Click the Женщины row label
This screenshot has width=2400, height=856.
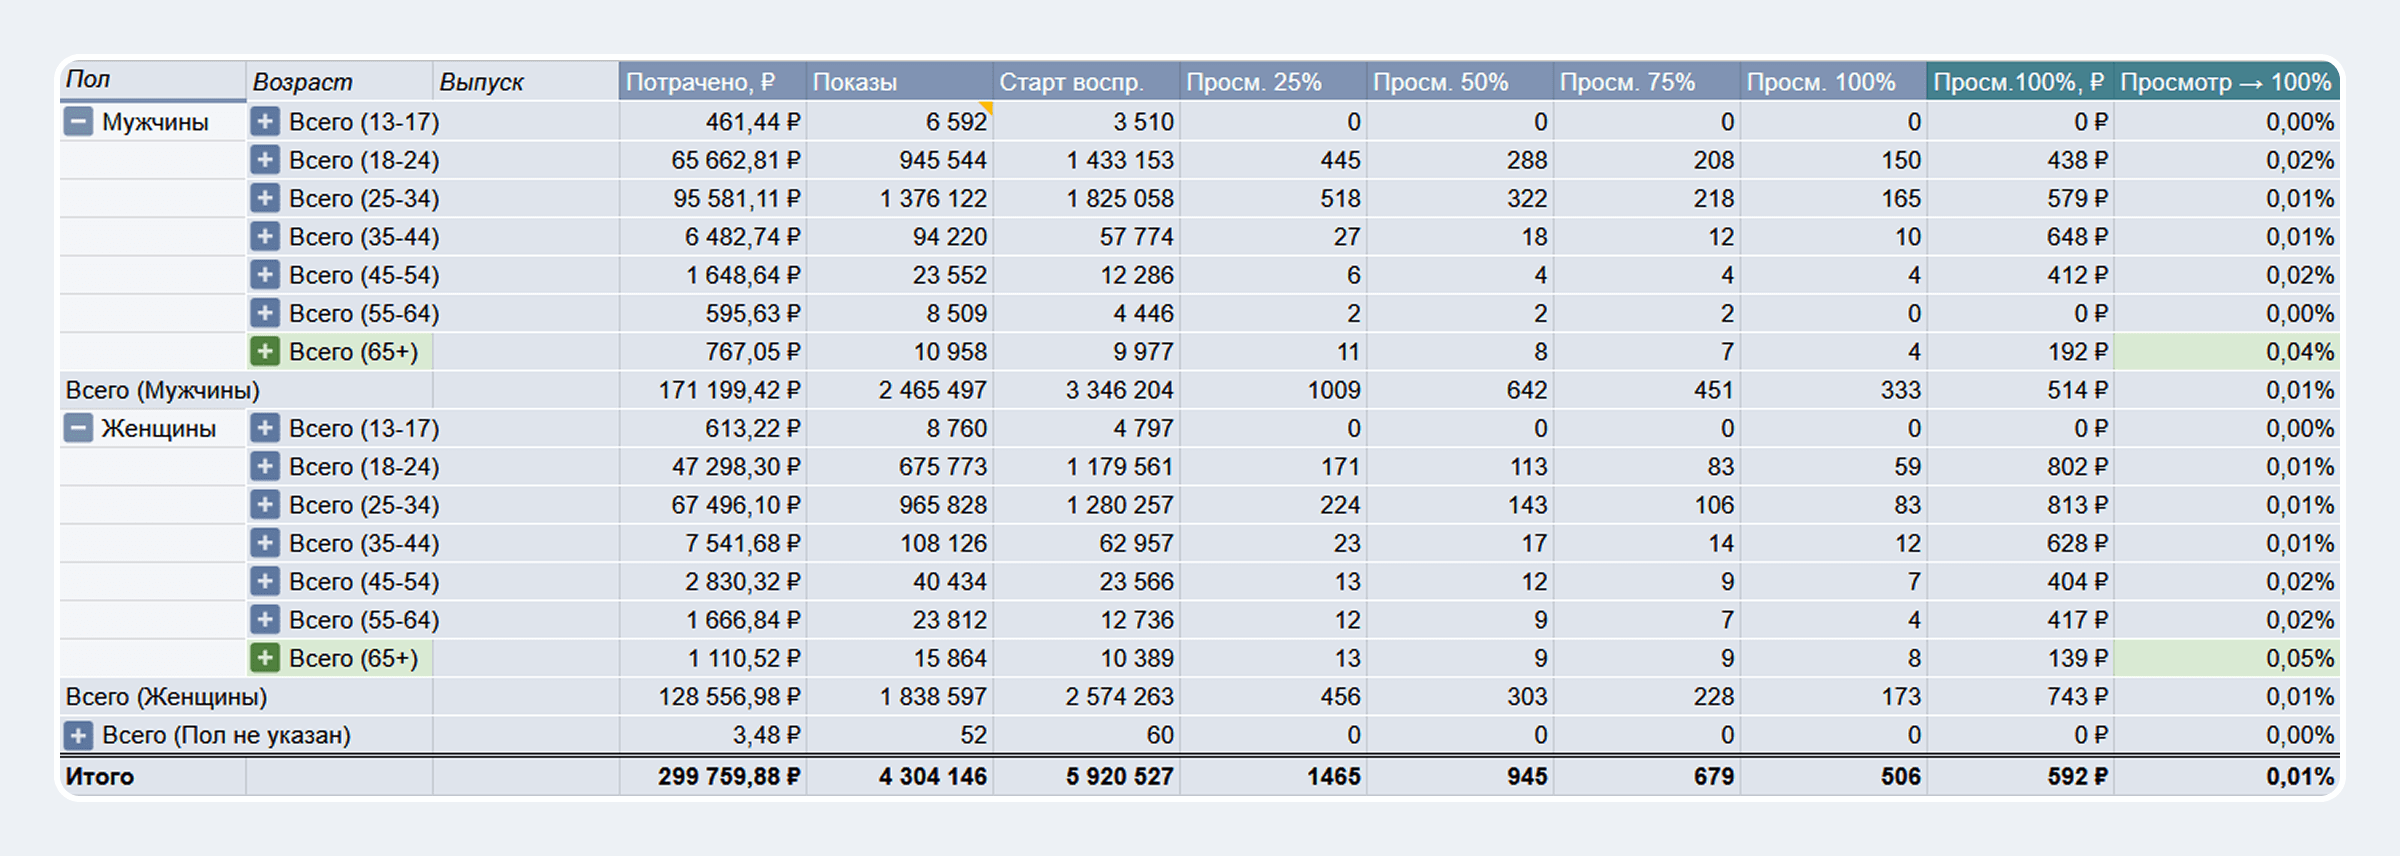[158, 429]
